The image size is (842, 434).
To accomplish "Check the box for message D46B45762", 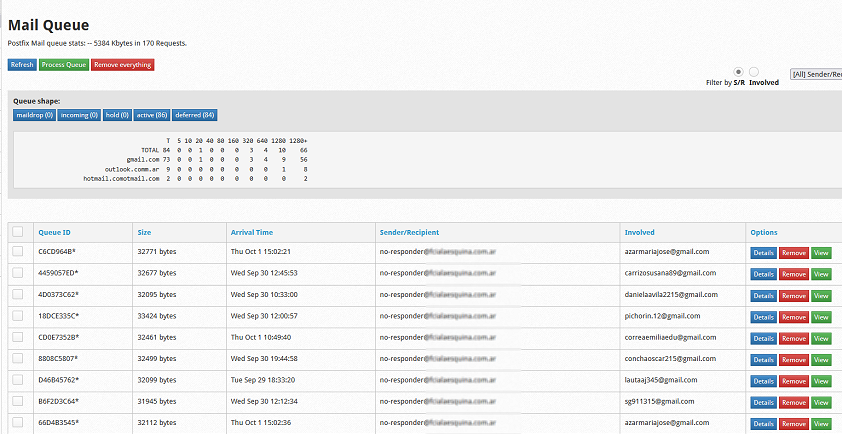I will (18, 379).
